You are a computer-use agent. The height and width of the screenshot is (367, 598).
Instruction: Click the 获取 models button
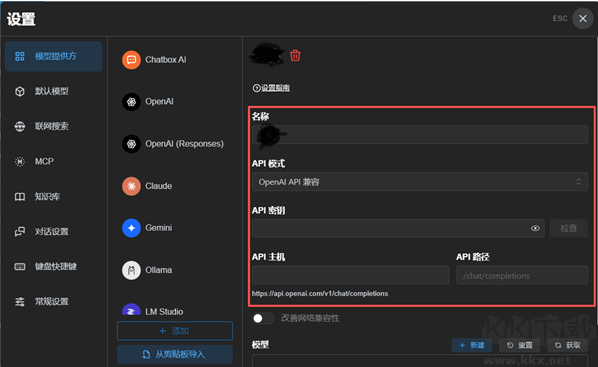click(567, 345)
